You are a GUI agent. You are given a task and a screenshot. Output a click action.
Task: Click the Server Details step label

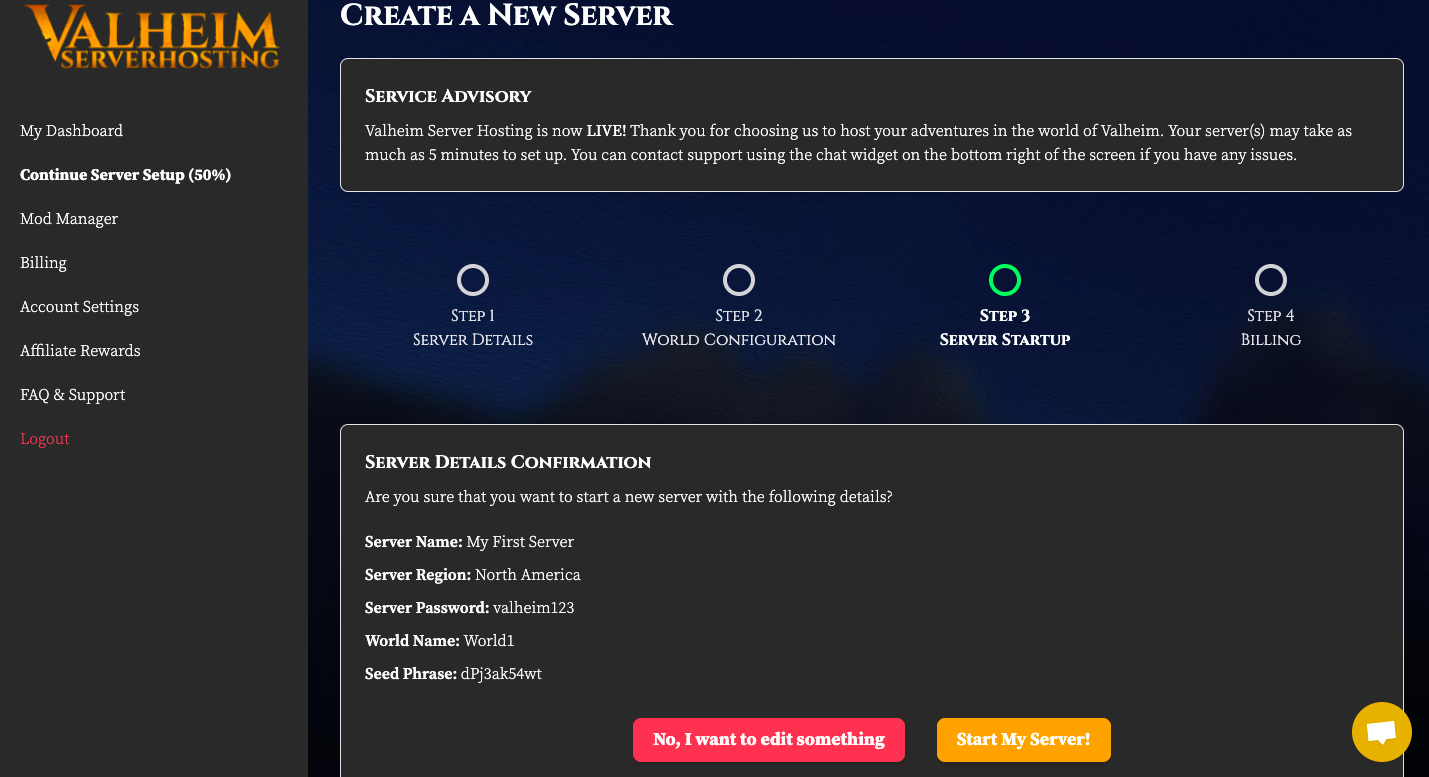point(473,340)
